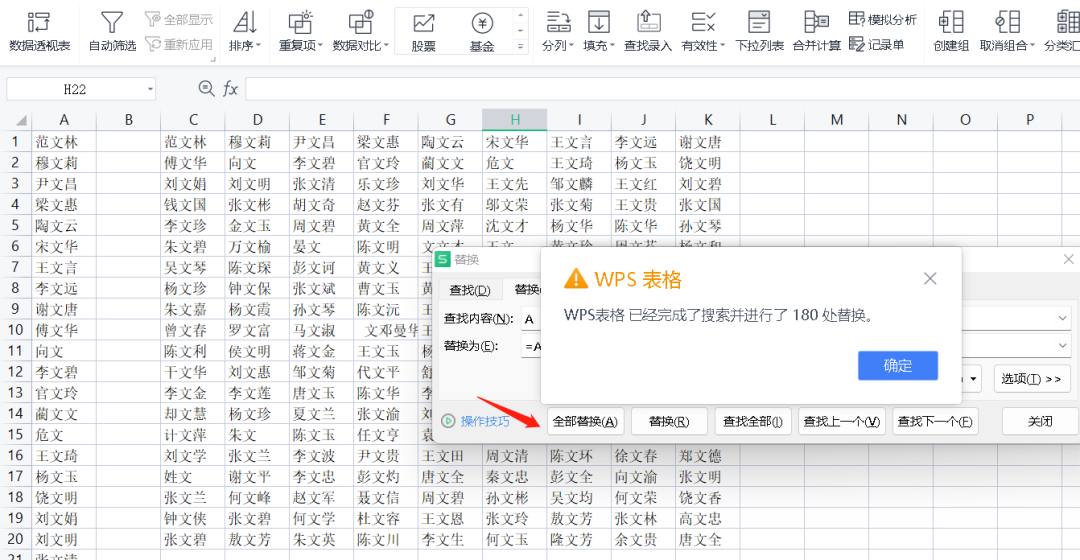
Task: Select column B header
Action: pos(128,120)
